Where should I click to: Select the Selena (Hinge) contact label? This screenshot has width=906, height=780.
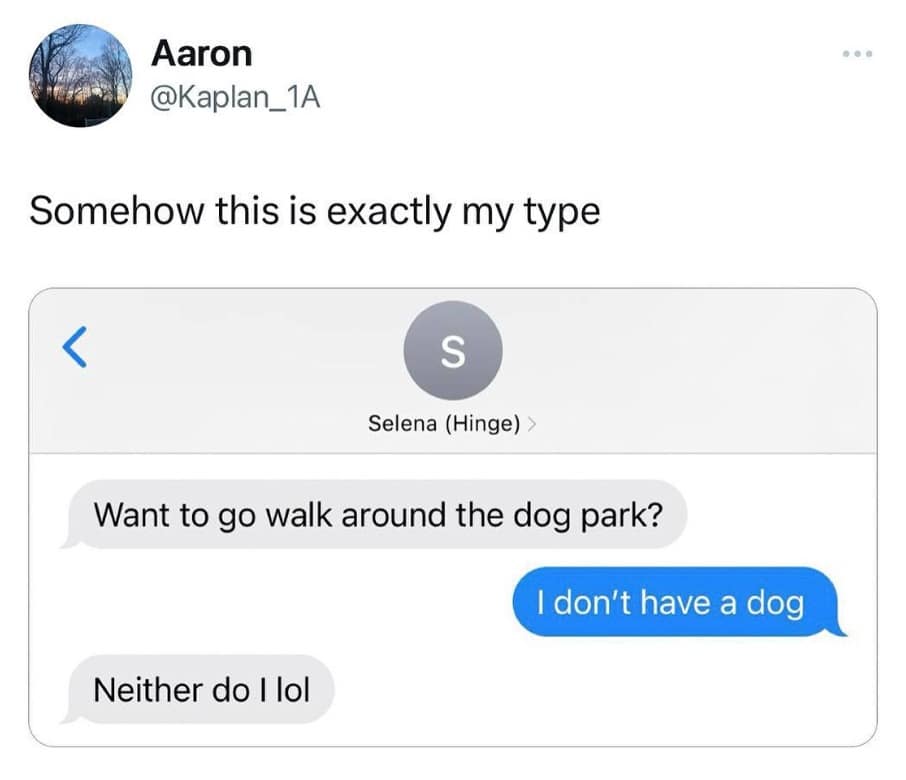(x=444, y=424)
